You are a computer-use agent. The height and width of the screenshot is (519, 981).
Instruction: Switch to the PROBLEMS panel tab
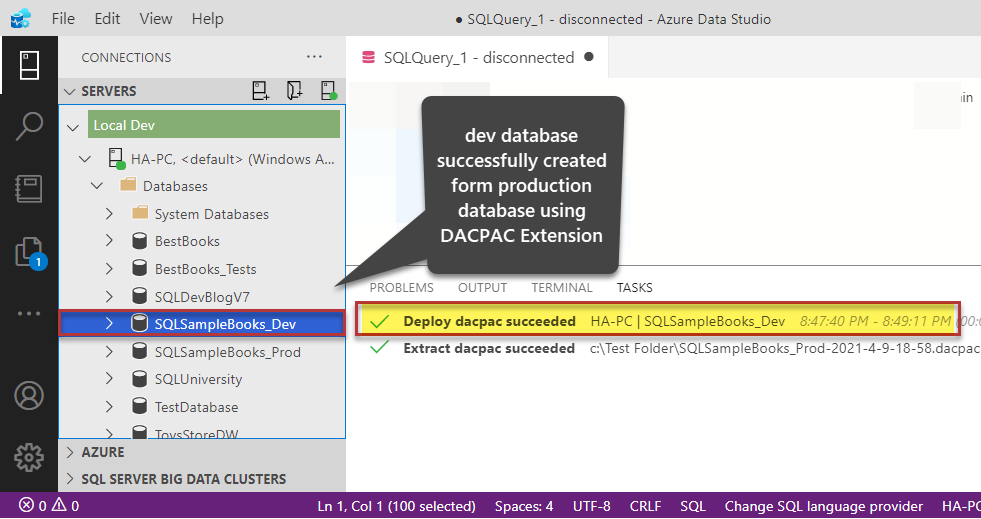click(401, 288)
